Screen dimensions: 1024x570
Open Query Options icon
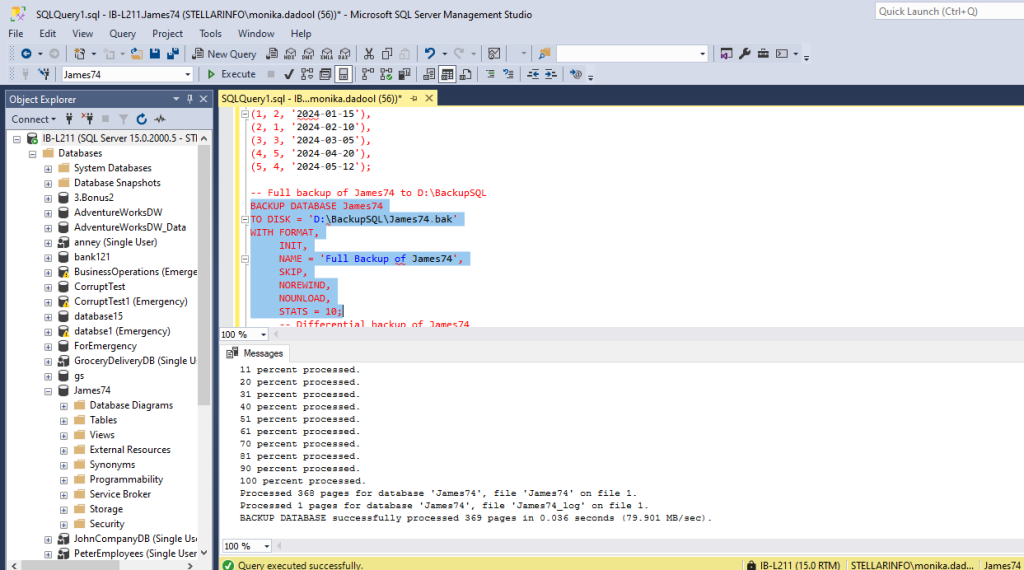pyautogui.click(x=325, y=74)
